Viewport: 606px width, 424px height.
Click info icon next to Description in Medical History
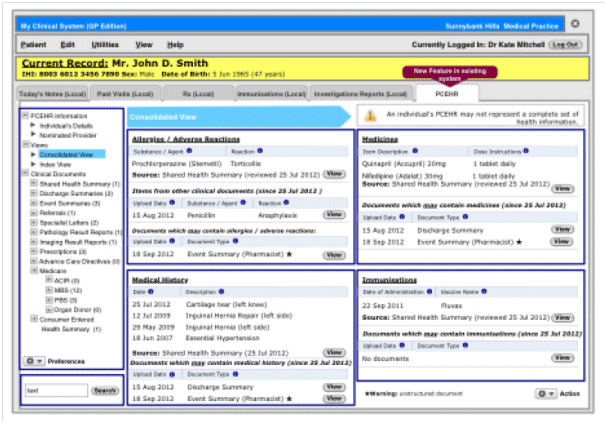pyautogui.click(x=219, y=293)
